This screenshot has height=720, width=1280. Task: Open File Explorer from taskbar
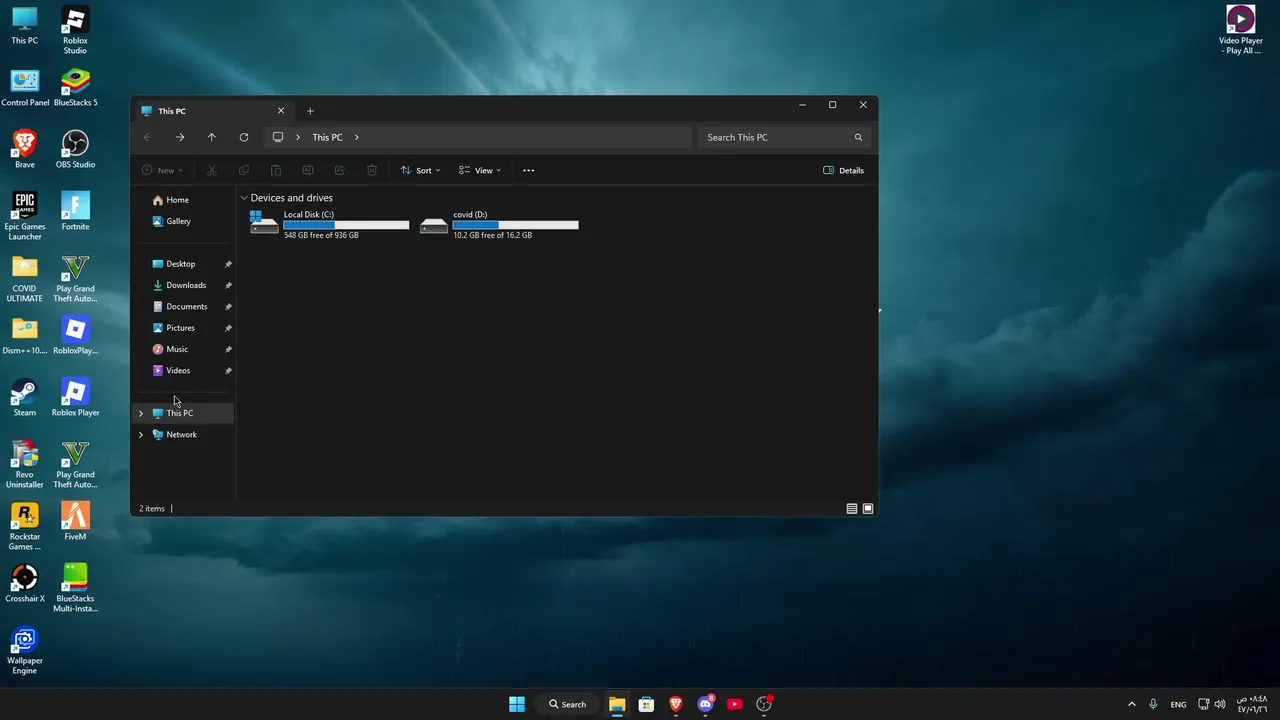point(617,704)
